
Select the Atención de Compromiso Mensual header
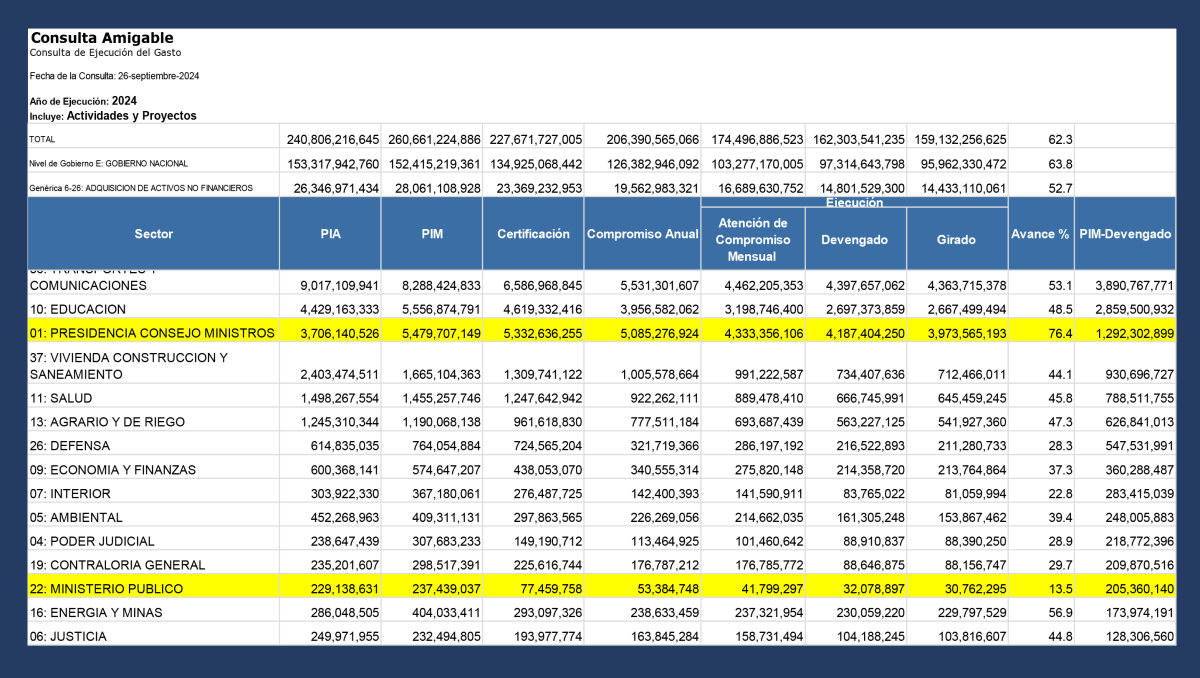pyautogui.click(x=753, y=240)
